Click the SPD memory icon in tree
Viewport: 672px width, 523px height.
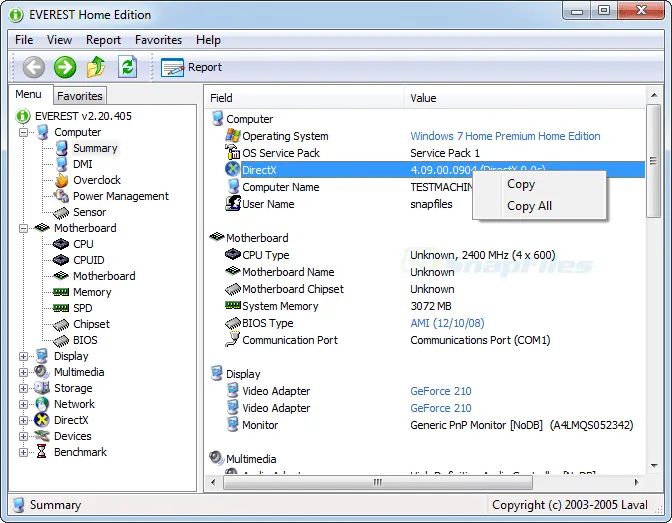pyautogui.click(x=61, y=308)
